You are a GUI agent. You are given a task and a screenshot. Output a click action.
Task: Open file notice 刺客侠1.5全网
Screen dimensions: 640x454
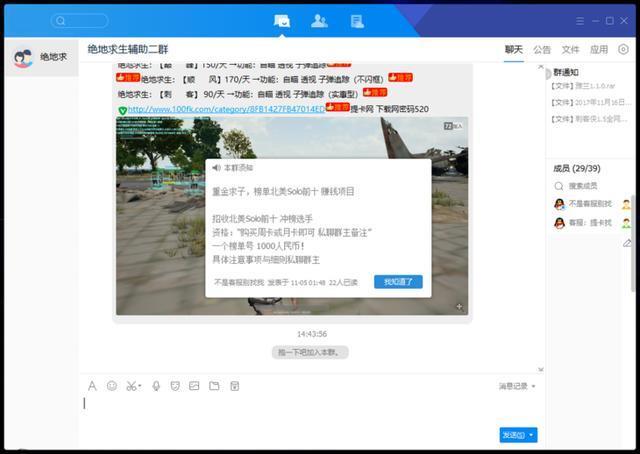point(589,119)
